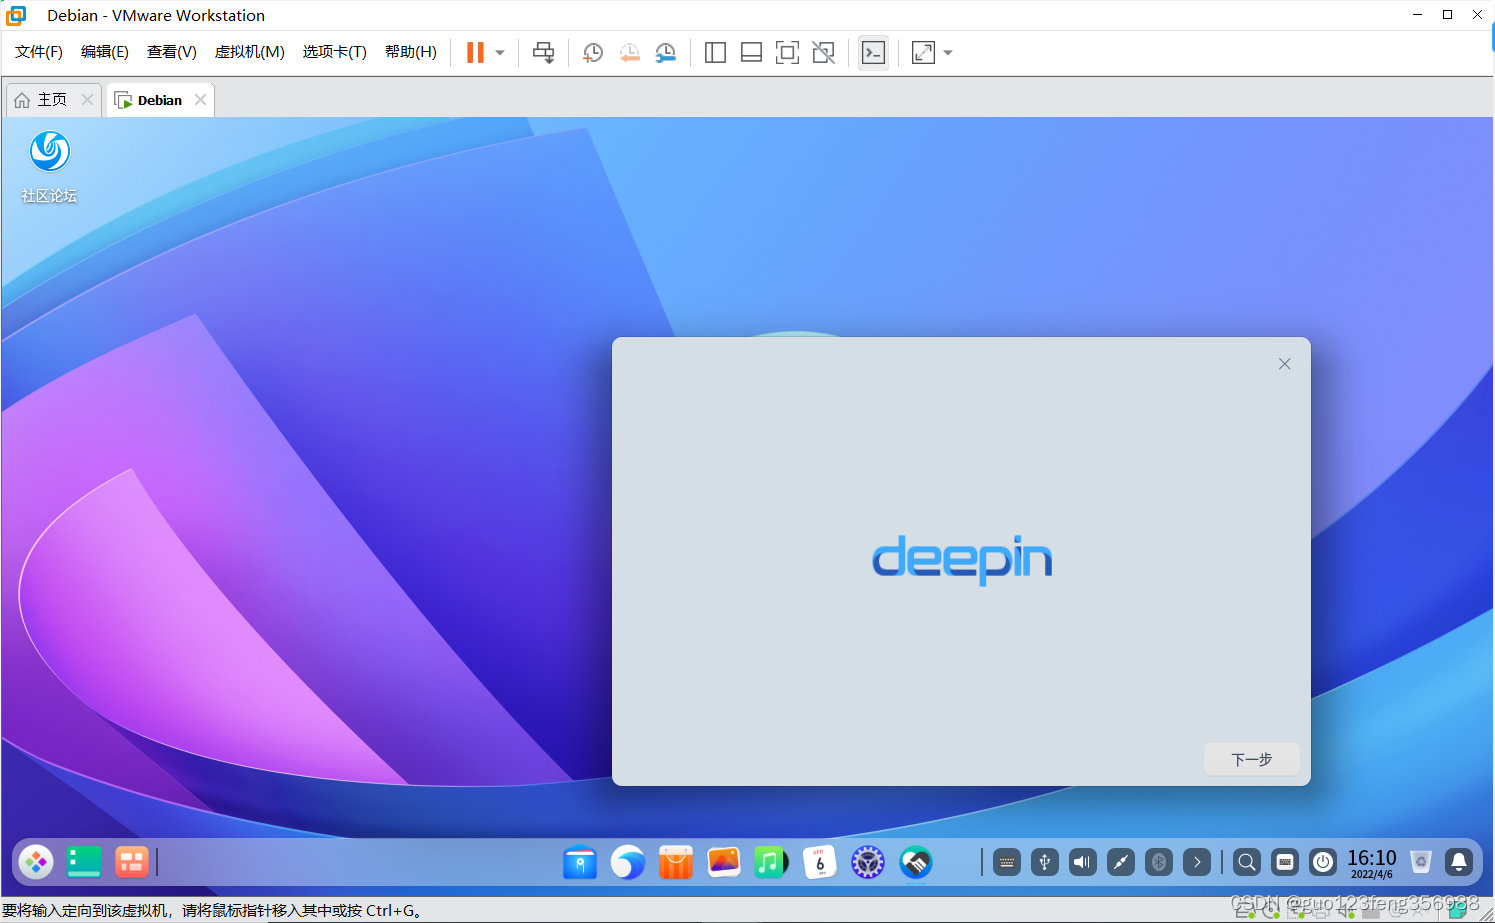This screenshot has width=1495, height=923.
Task: Launch the browser from the dock
Action: [628, 862]
